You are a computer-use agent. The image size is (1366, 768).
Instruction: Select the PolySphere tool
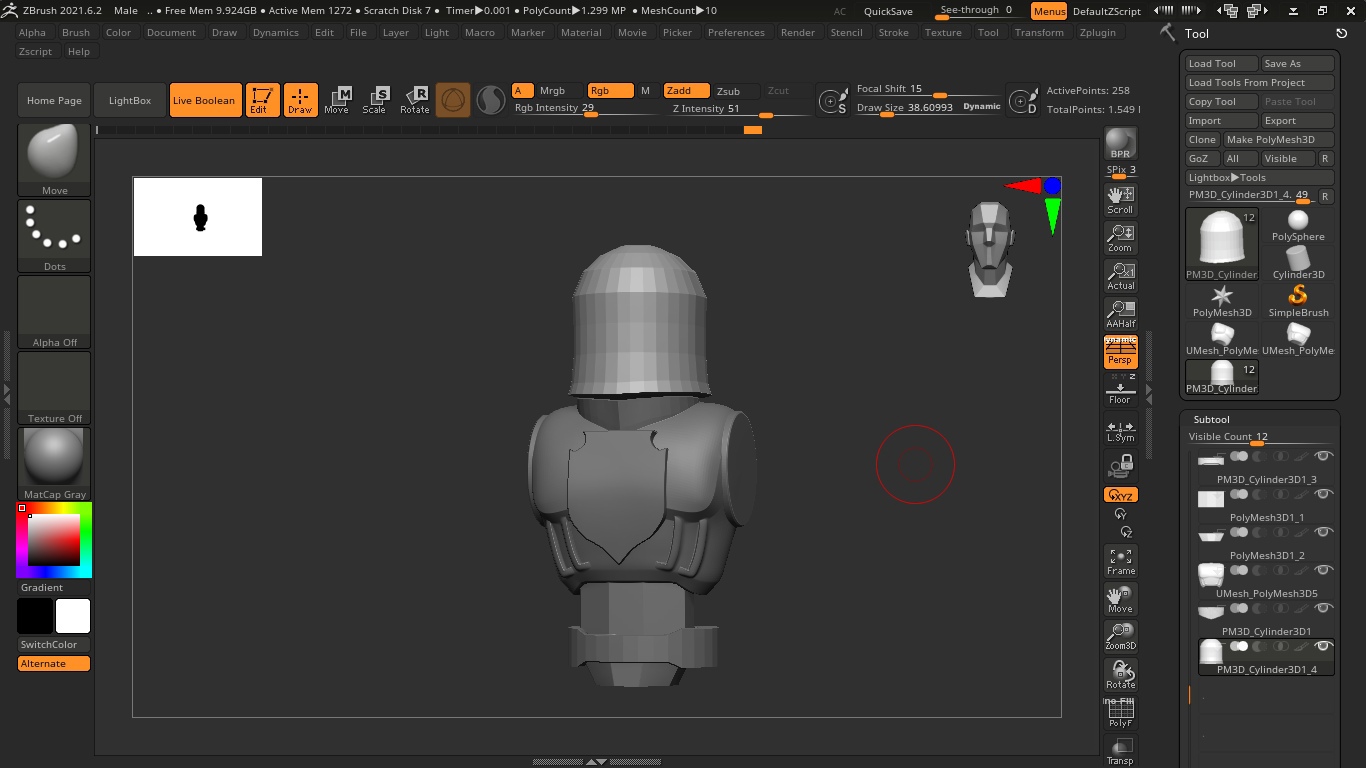(1298, 226)
